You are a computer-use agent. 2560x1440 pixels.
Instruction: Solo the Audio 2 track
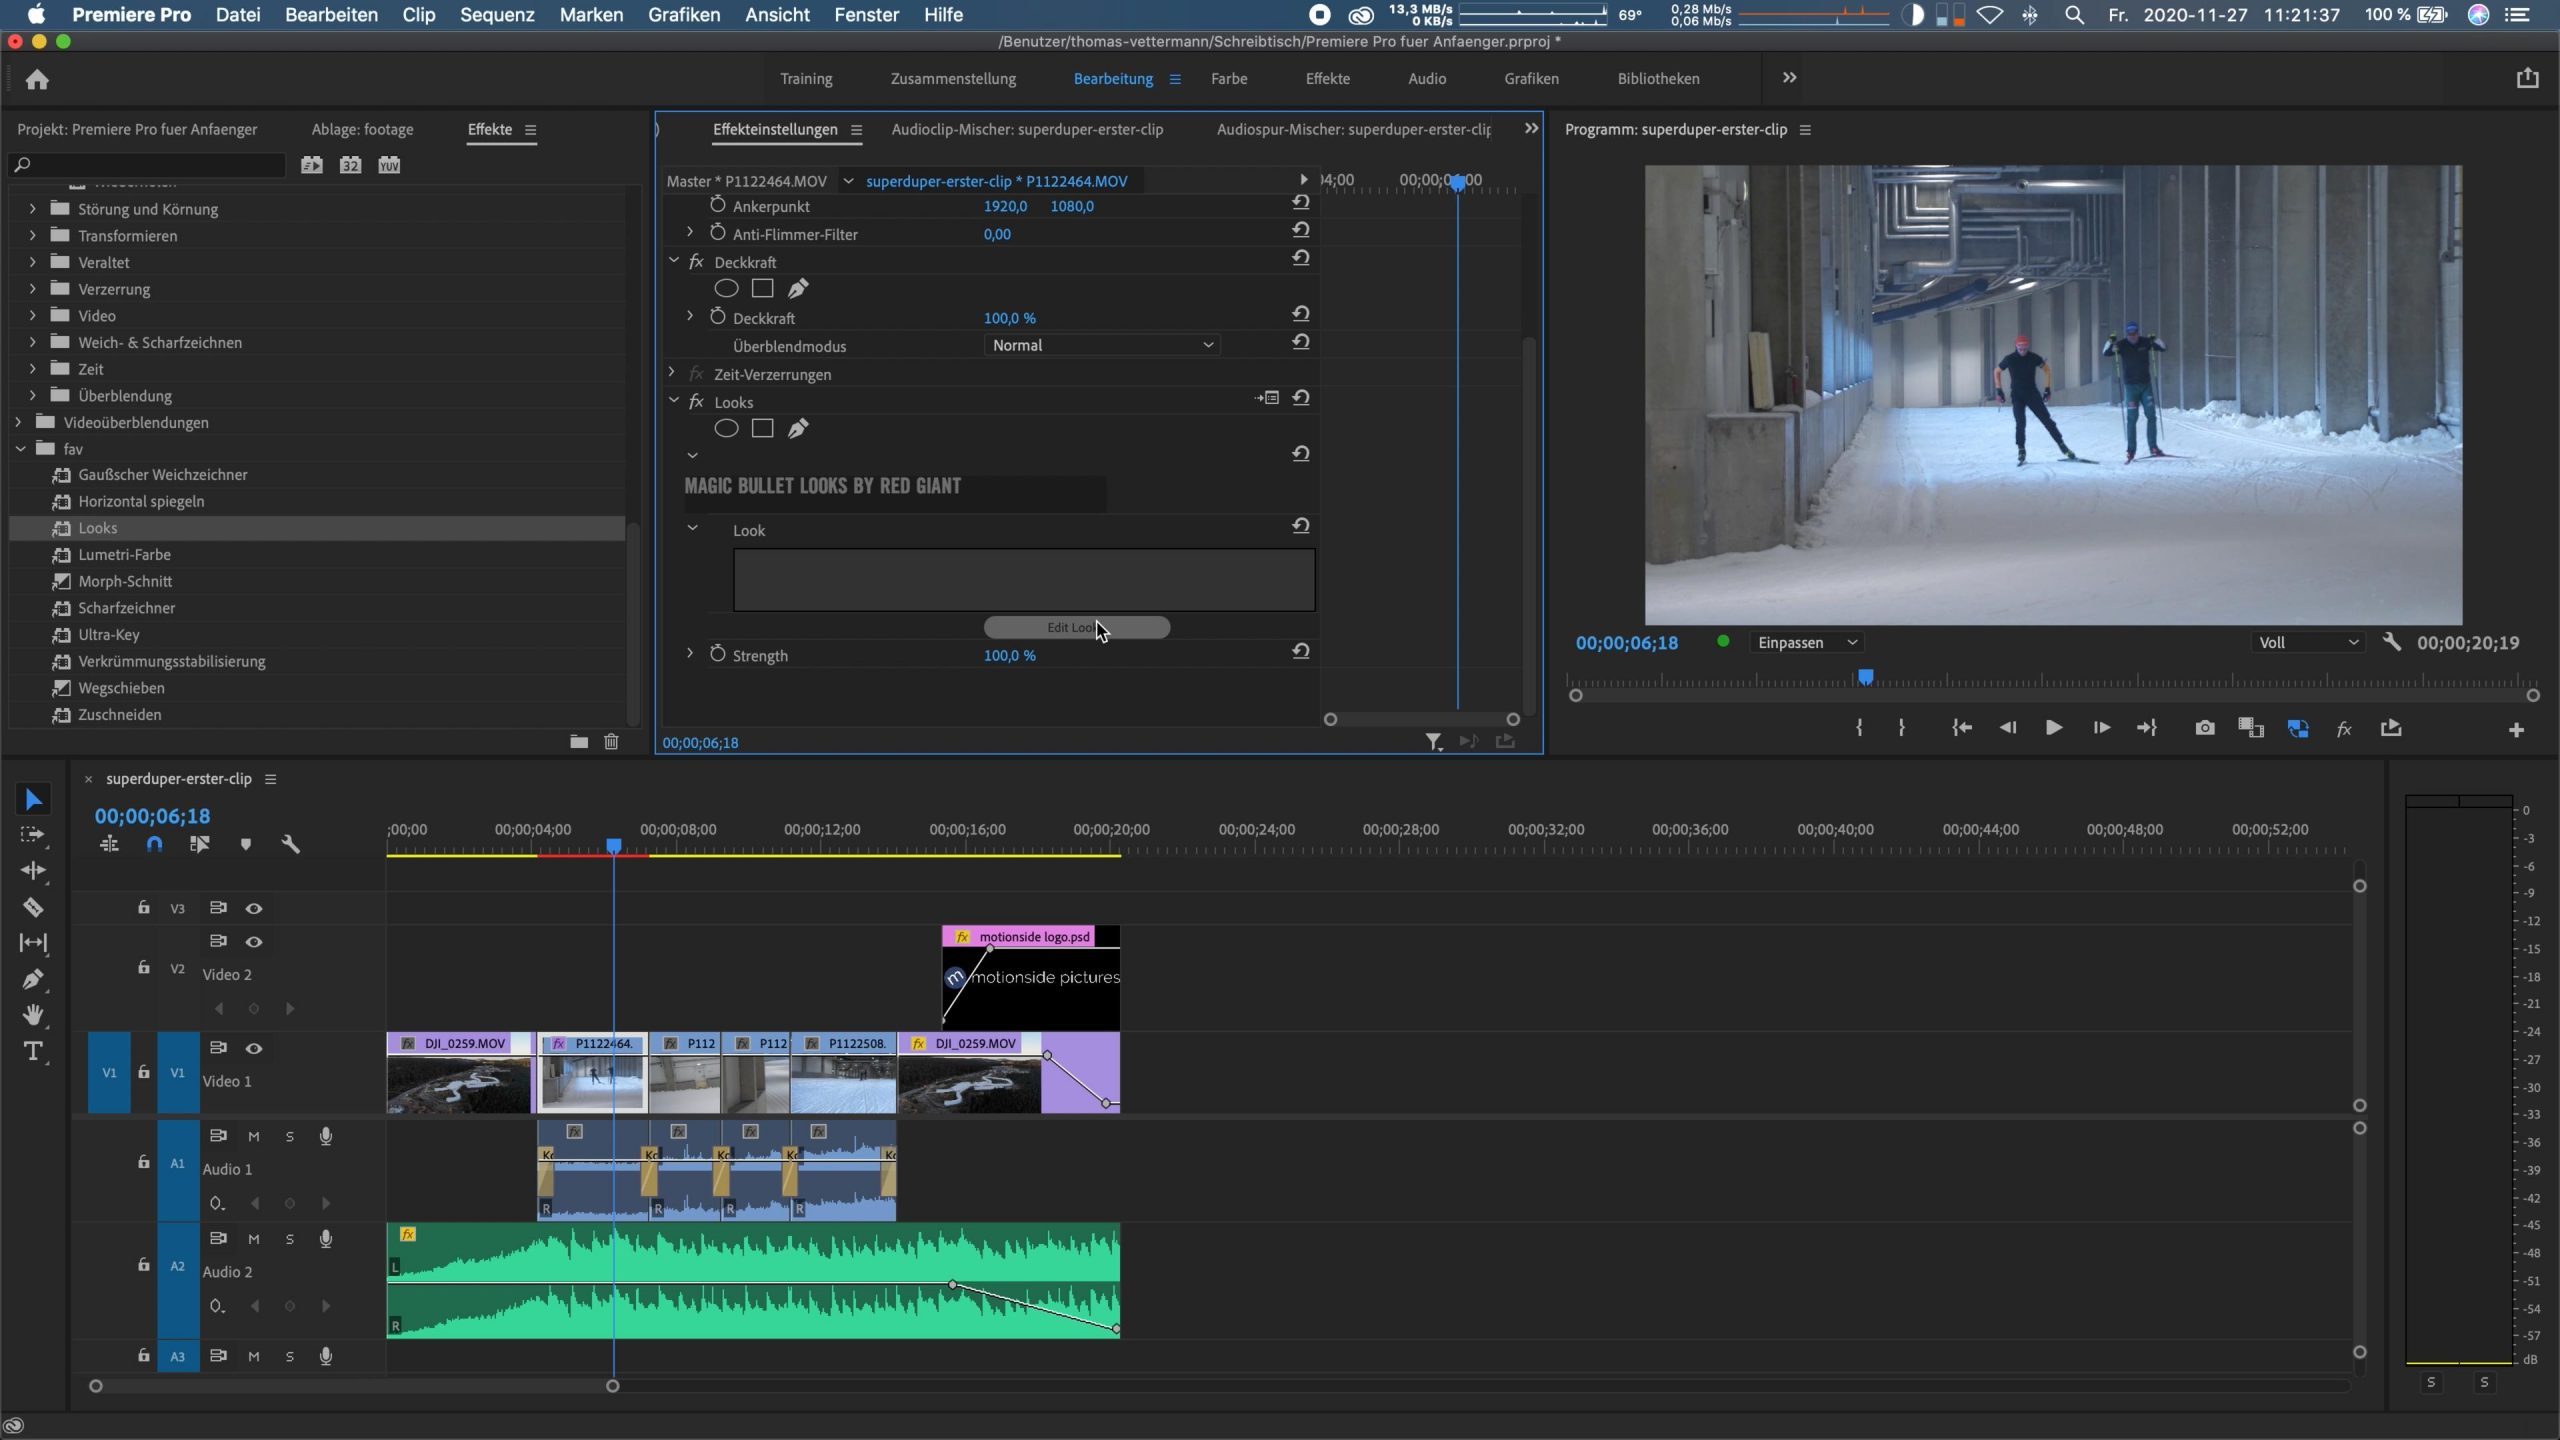(290, 1239)
